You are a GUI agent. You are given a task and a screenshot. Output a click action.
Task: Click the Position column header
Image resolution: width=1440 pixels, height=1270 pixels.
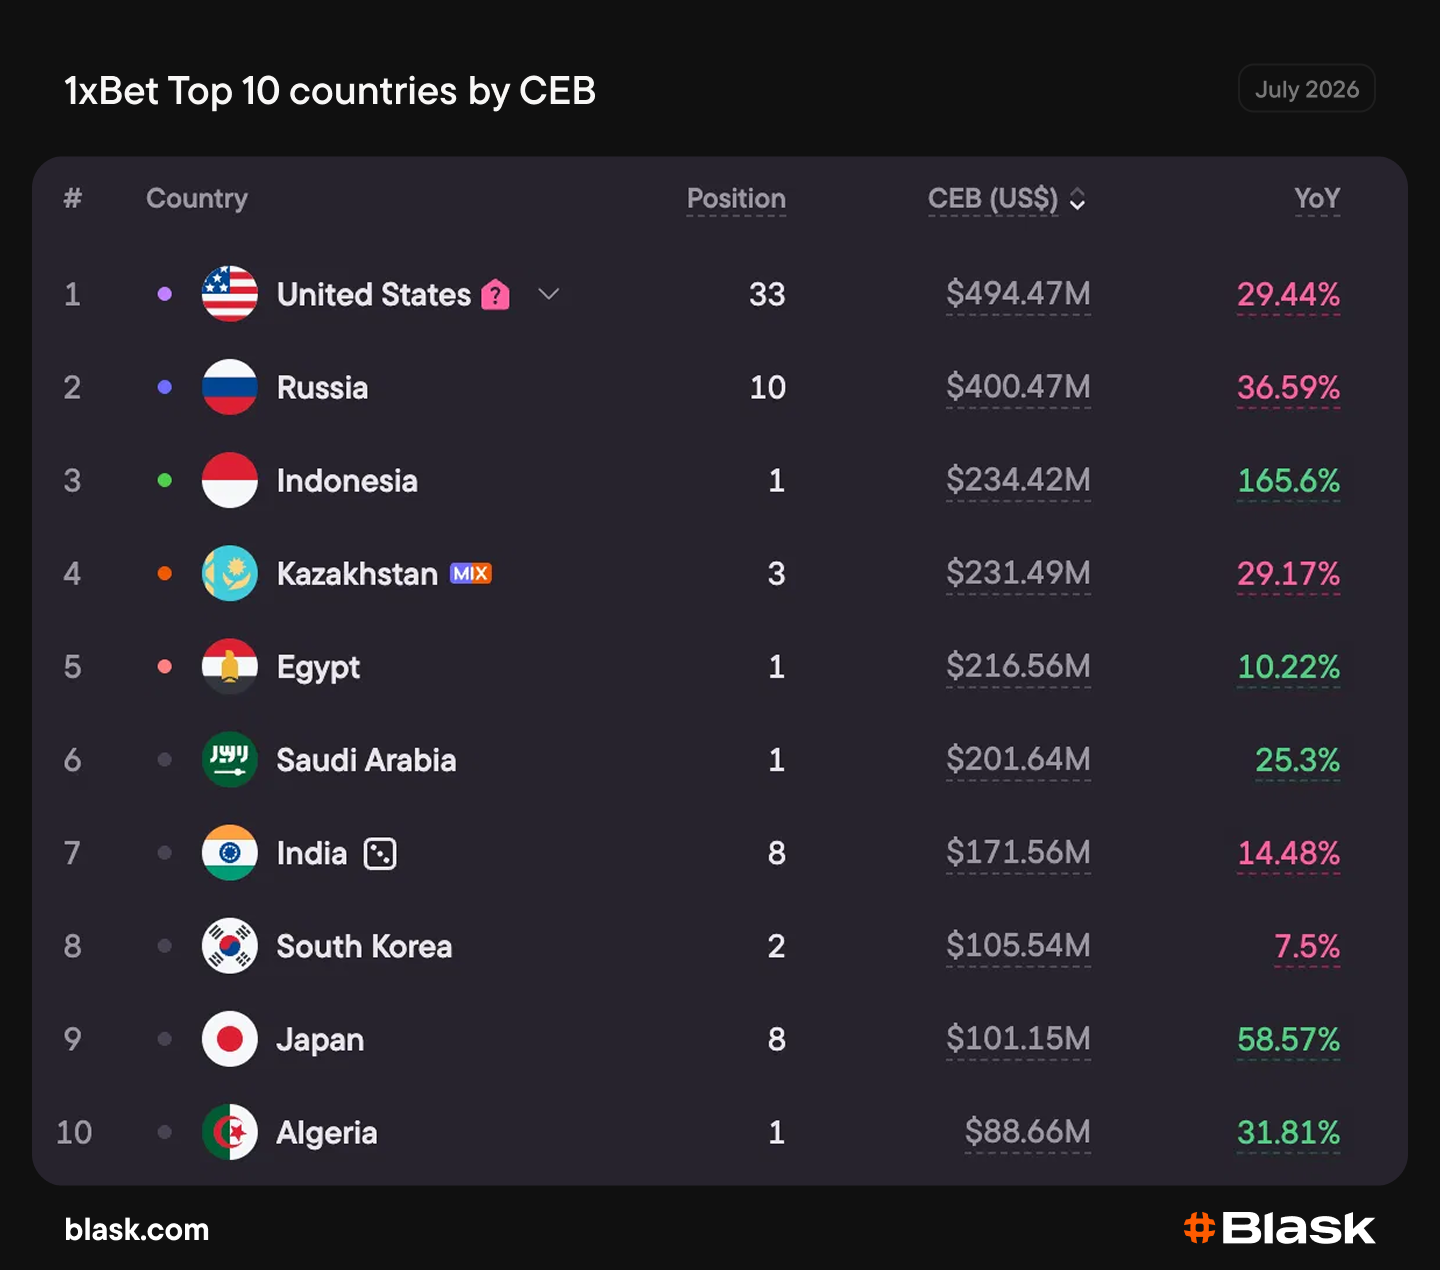click(x=736, y=198)
